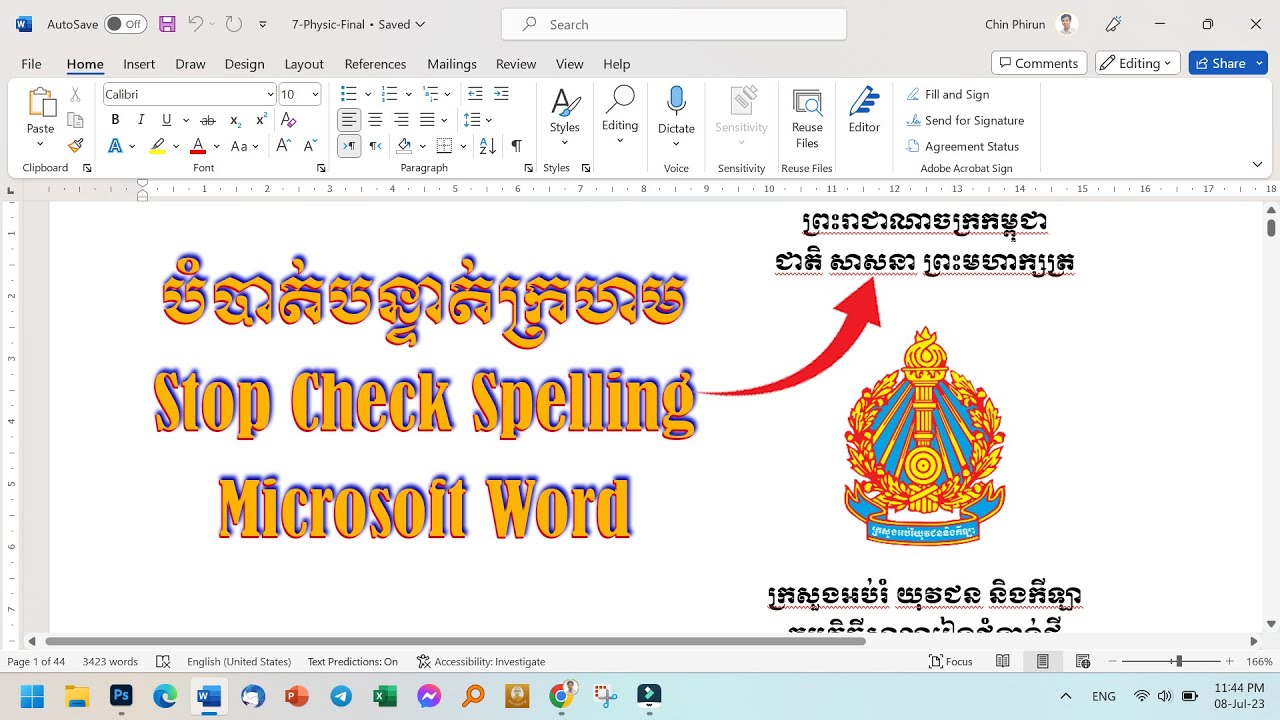Image resolution: width=1280 pixels, height=720 pixels.
Task: Increase font size with grow font icon
Action: (x=284, y=146)
